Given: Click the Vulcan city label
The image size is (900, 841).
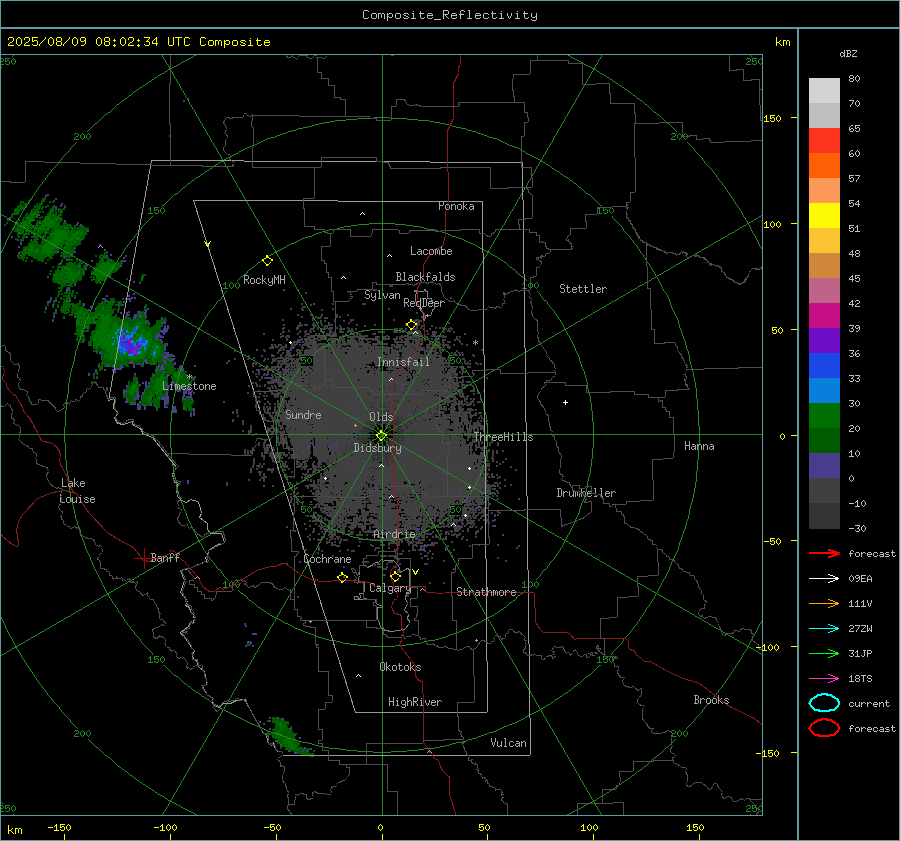Looking at the screenshot, I should pyautogui.click(x=509, y=743).
